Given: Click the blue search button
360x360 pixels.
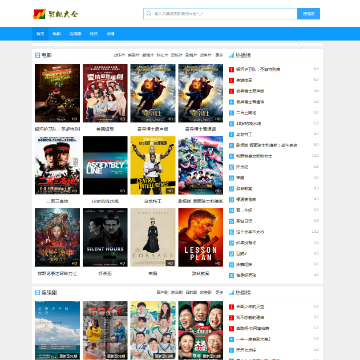Looking at the screenshot, I should (308, 14).
